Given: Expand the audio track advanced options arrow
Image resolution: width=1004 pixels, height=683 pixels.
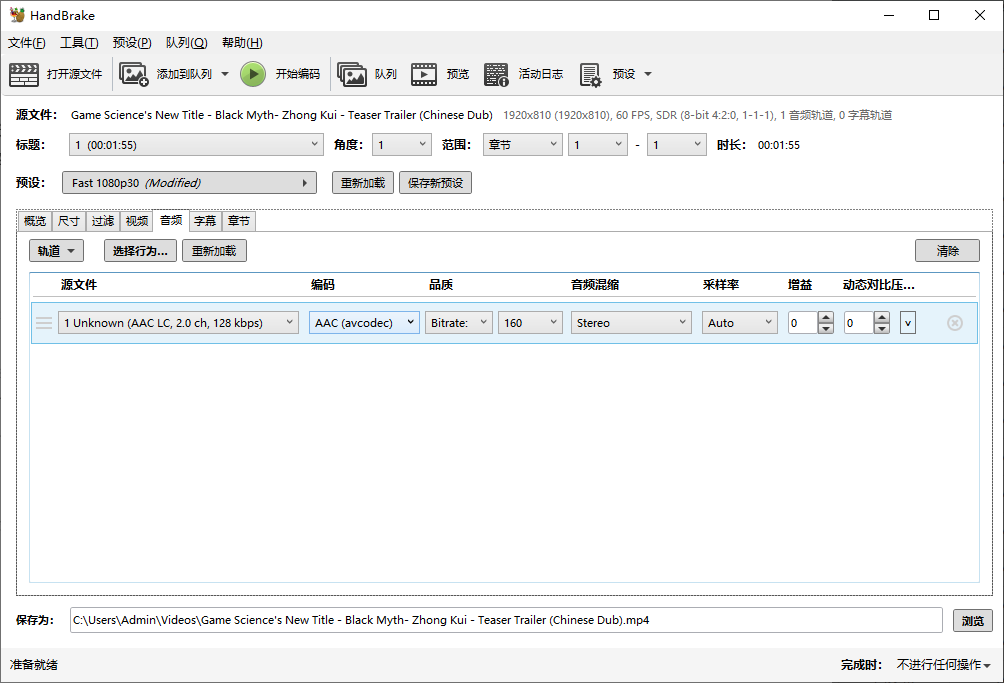Looking at the screenshot, I should [907, 323].
